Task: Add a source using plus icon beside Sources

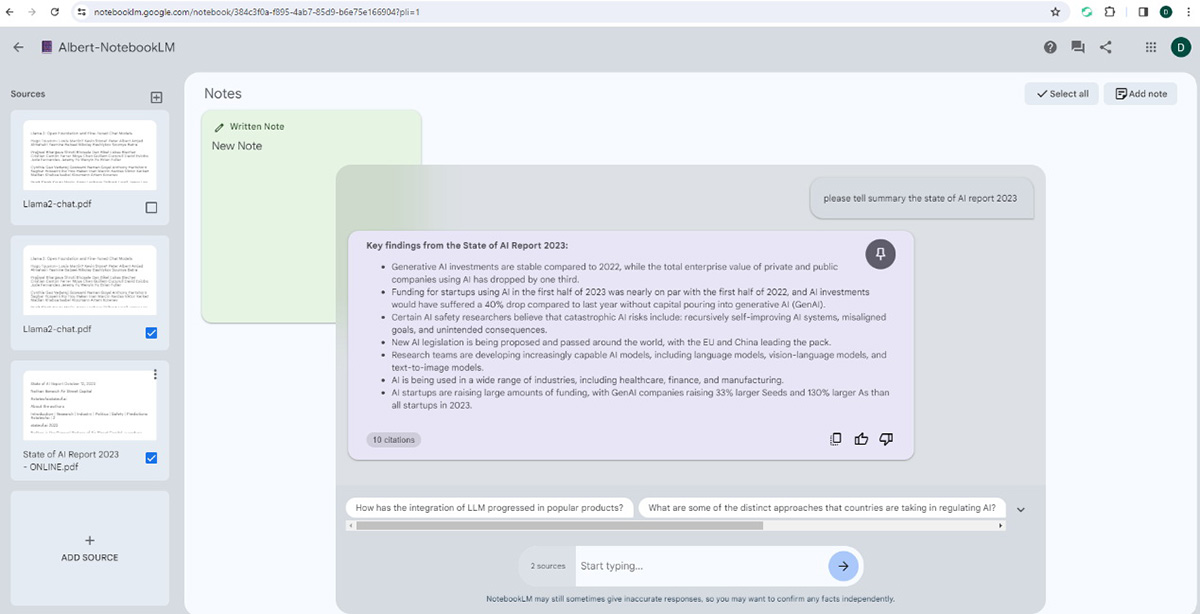Action: point(156,97)
